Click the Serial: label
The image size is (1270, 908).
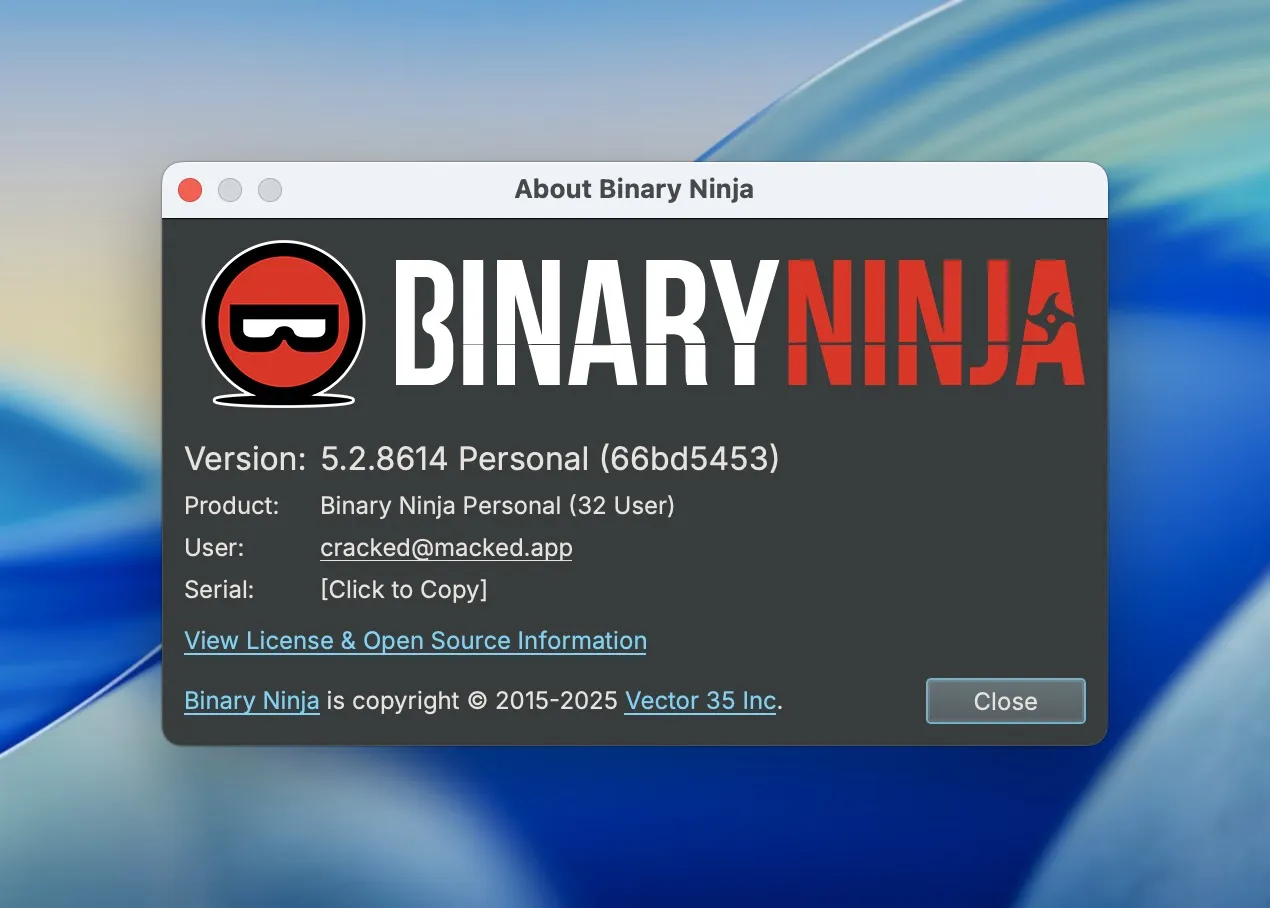pyautogui.click(x=220, y=590)
